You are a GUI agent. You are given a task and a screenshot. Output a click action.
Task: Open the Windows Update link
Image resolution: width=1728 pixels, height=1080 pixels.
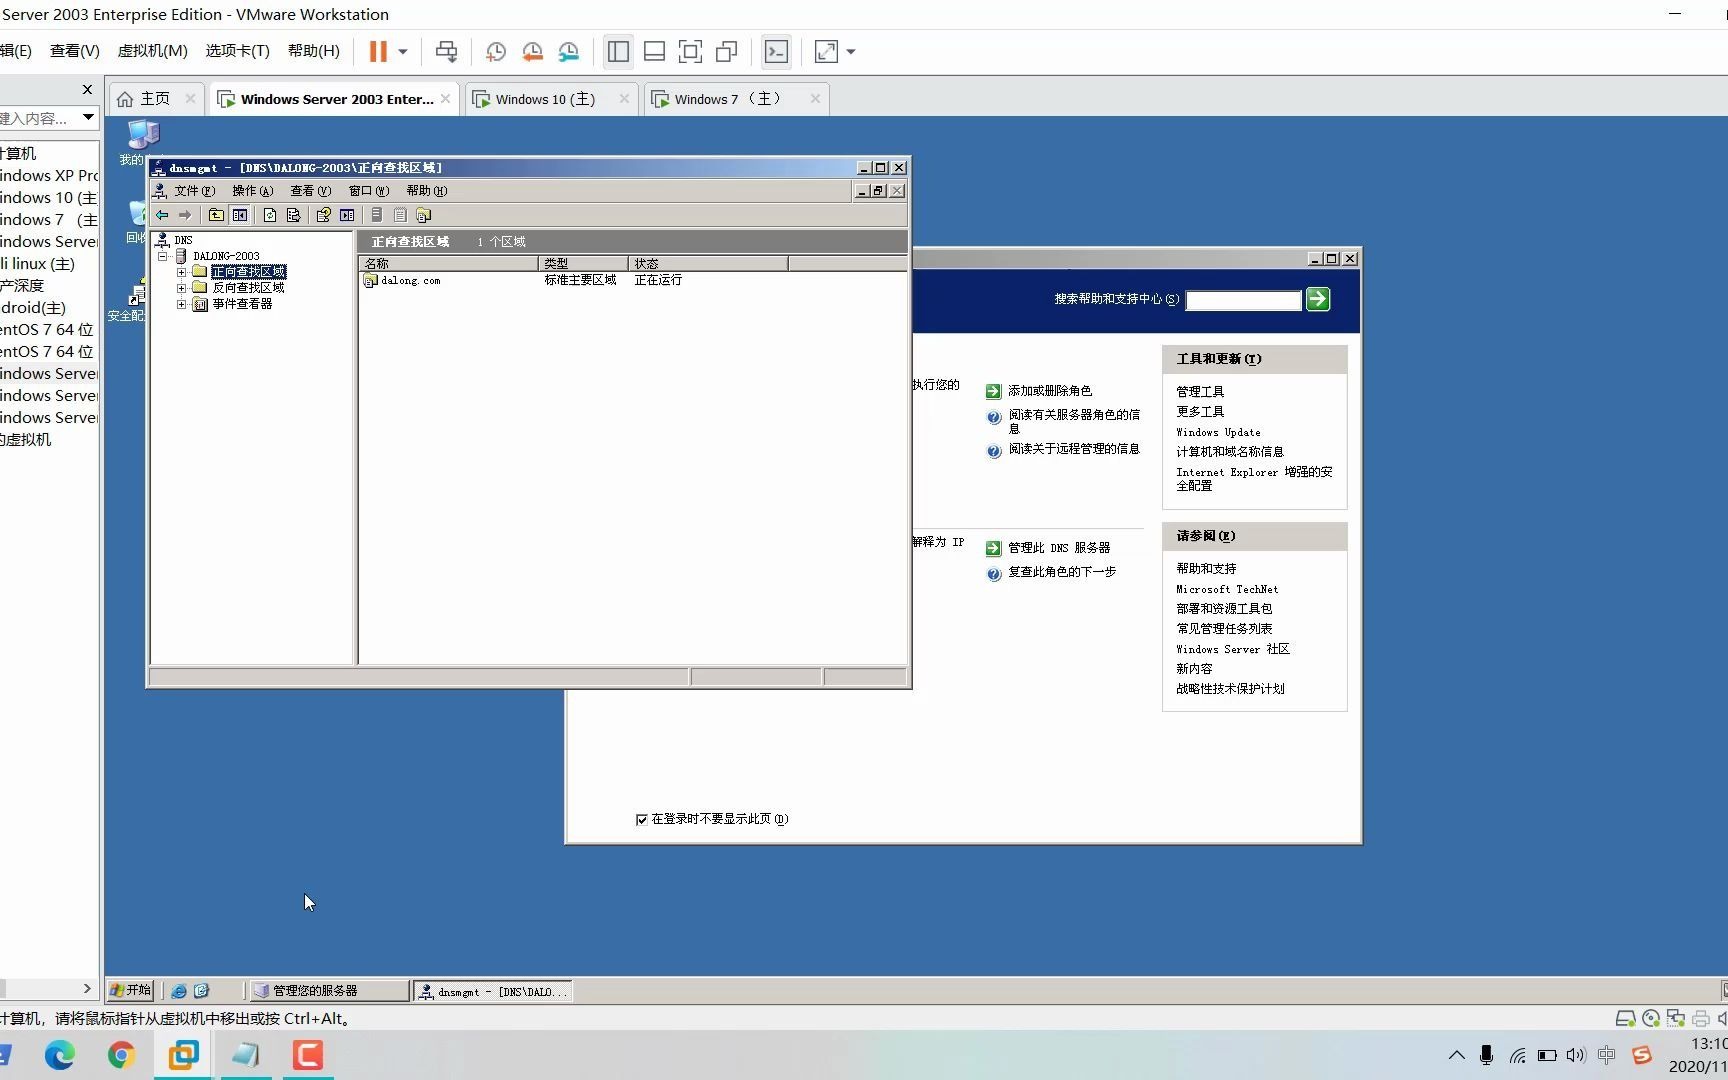click(x=1218, y=432)
